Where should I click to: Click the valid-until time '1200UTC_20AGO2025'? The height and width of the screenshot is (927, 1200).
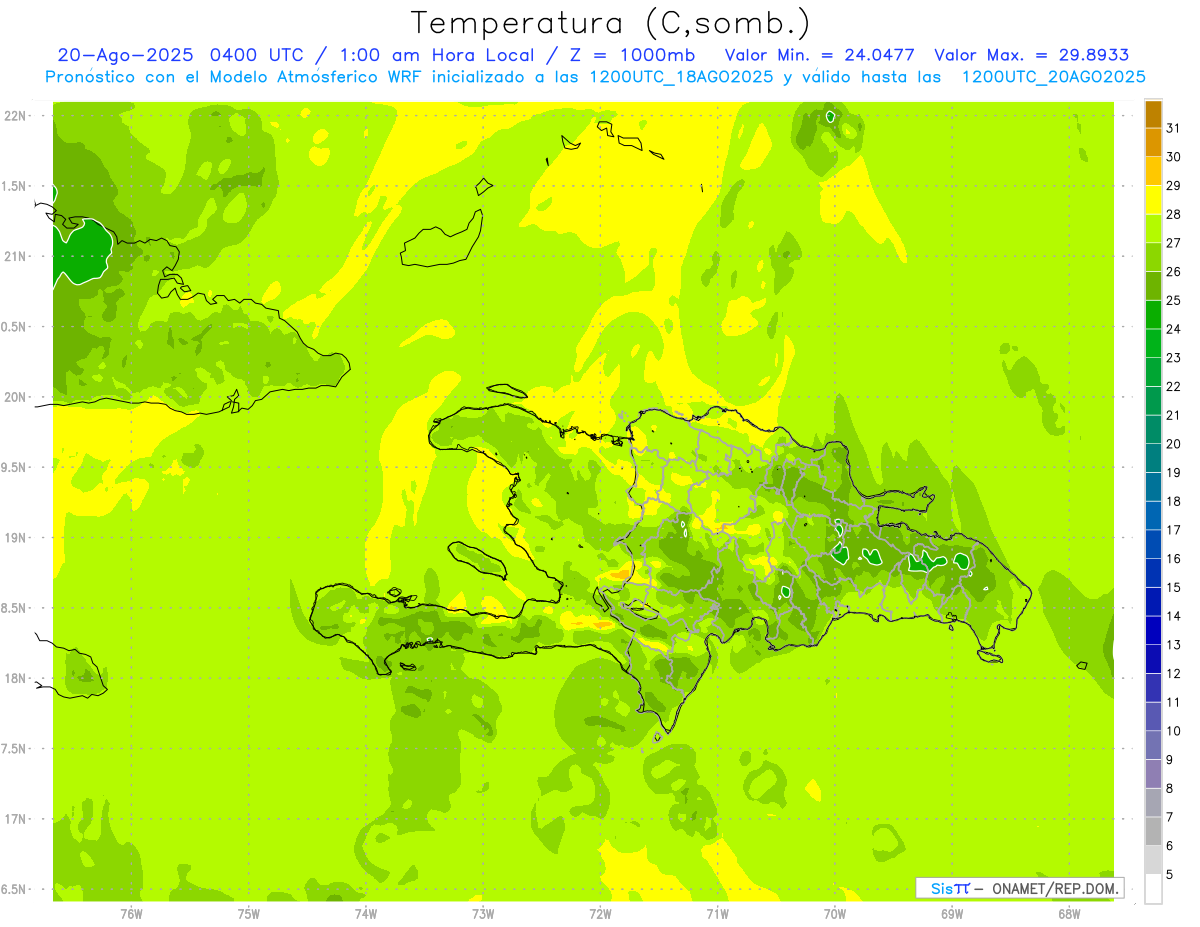1053,77
